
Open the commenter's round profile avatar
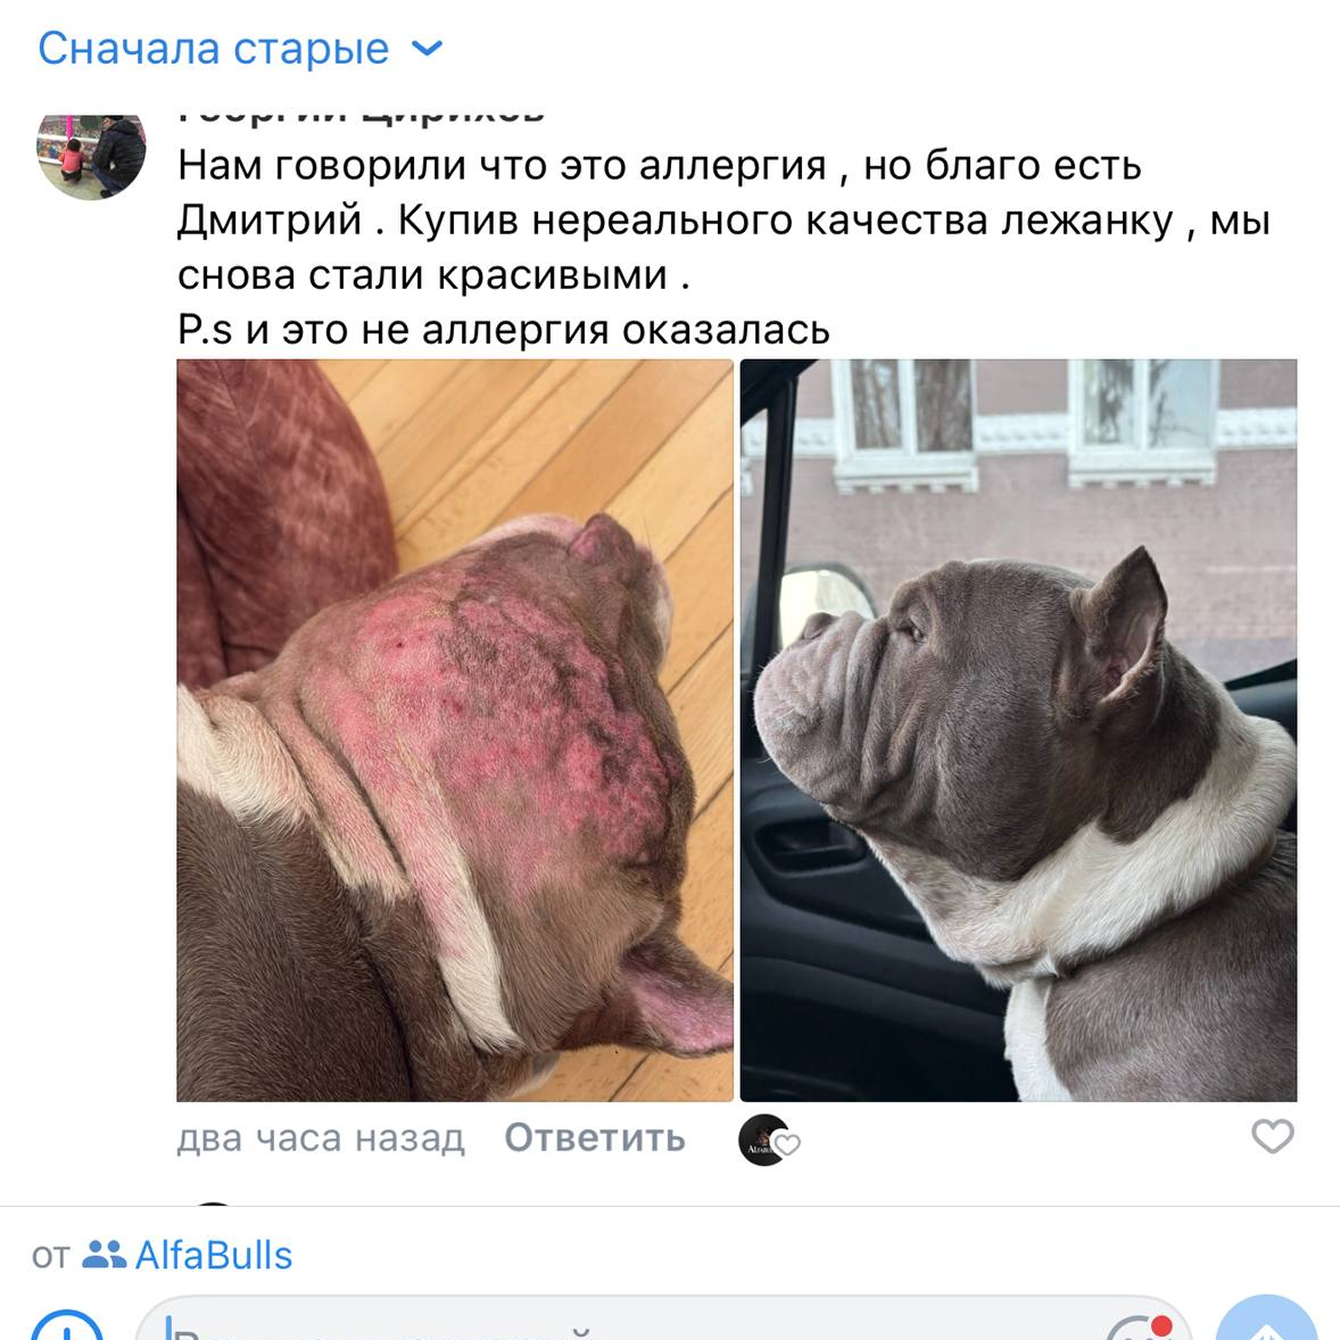click(92, 156)
